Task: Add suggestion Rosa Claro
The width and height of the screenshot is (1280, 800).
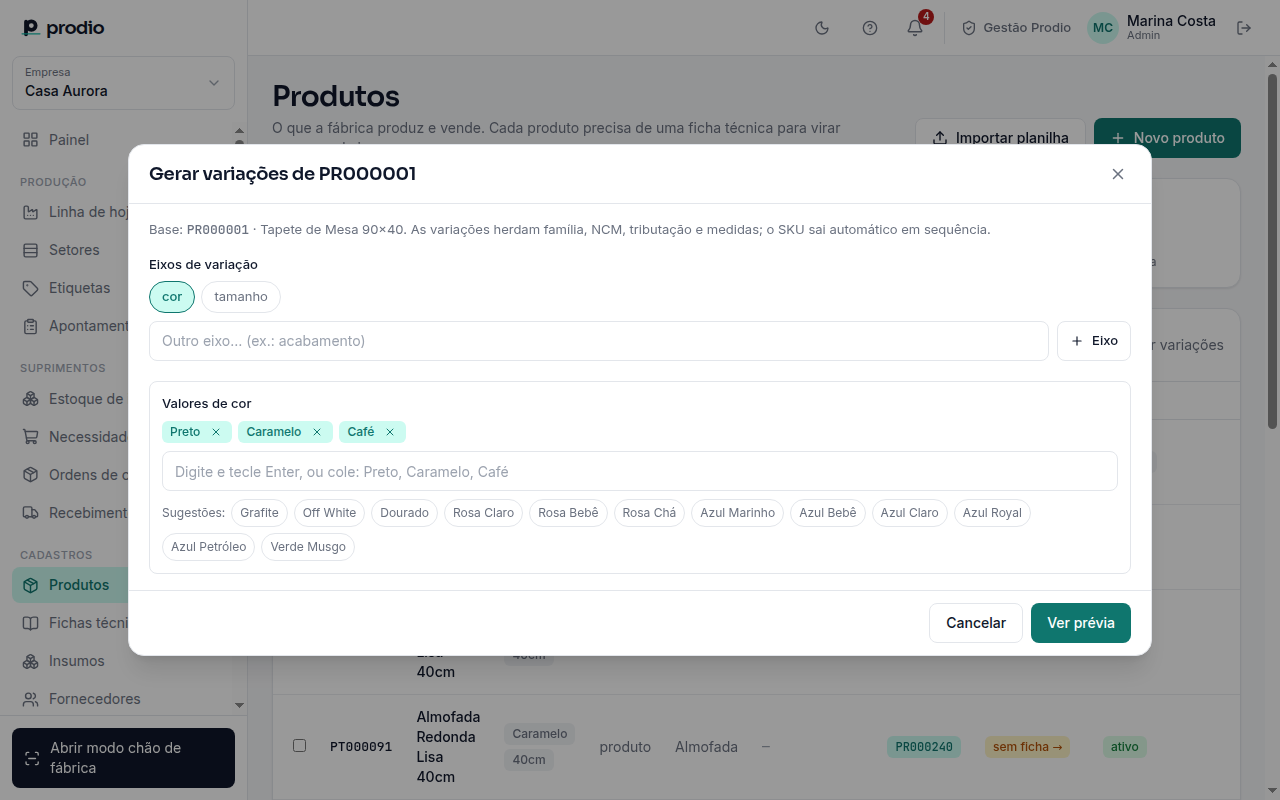Action: tap(483, 513)
